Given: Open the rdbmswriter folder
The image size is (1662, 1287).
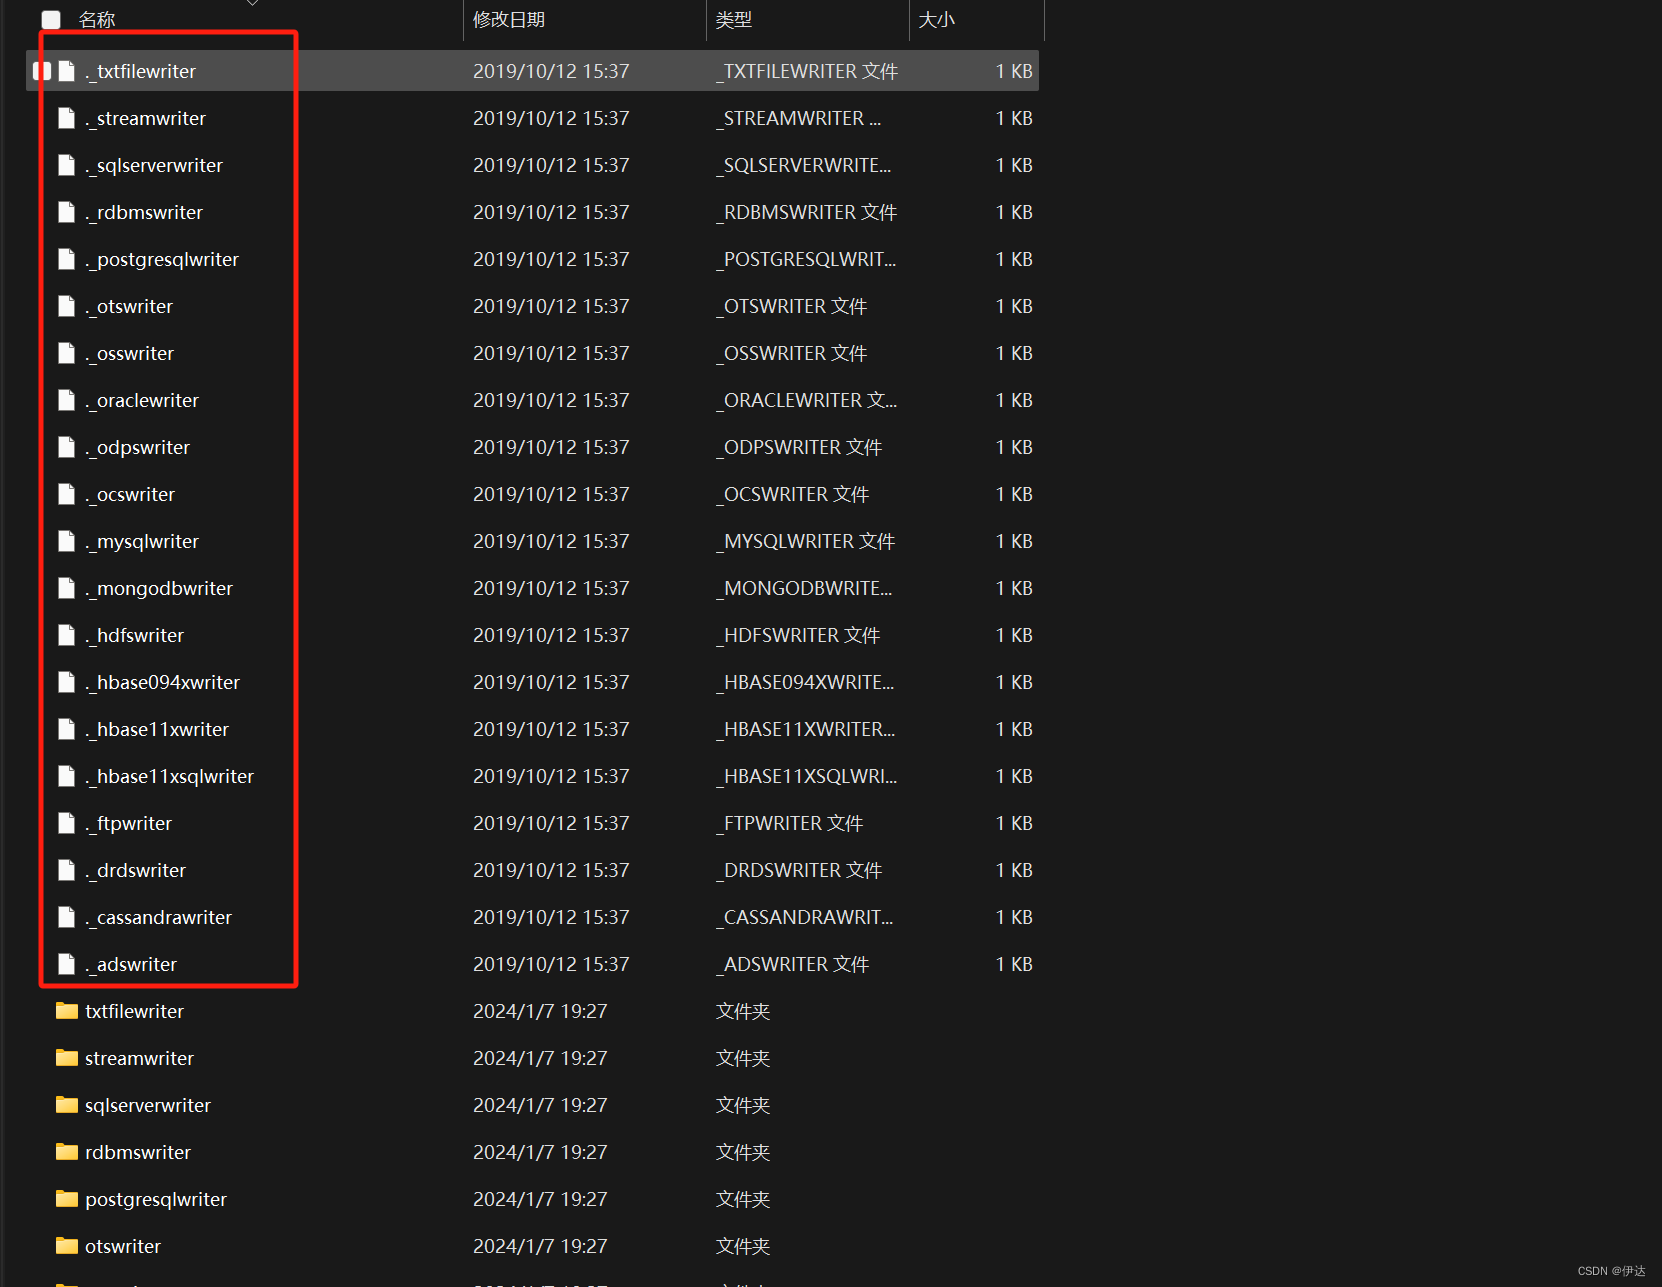Looking at the screenshot, I should click(137, 1152).
